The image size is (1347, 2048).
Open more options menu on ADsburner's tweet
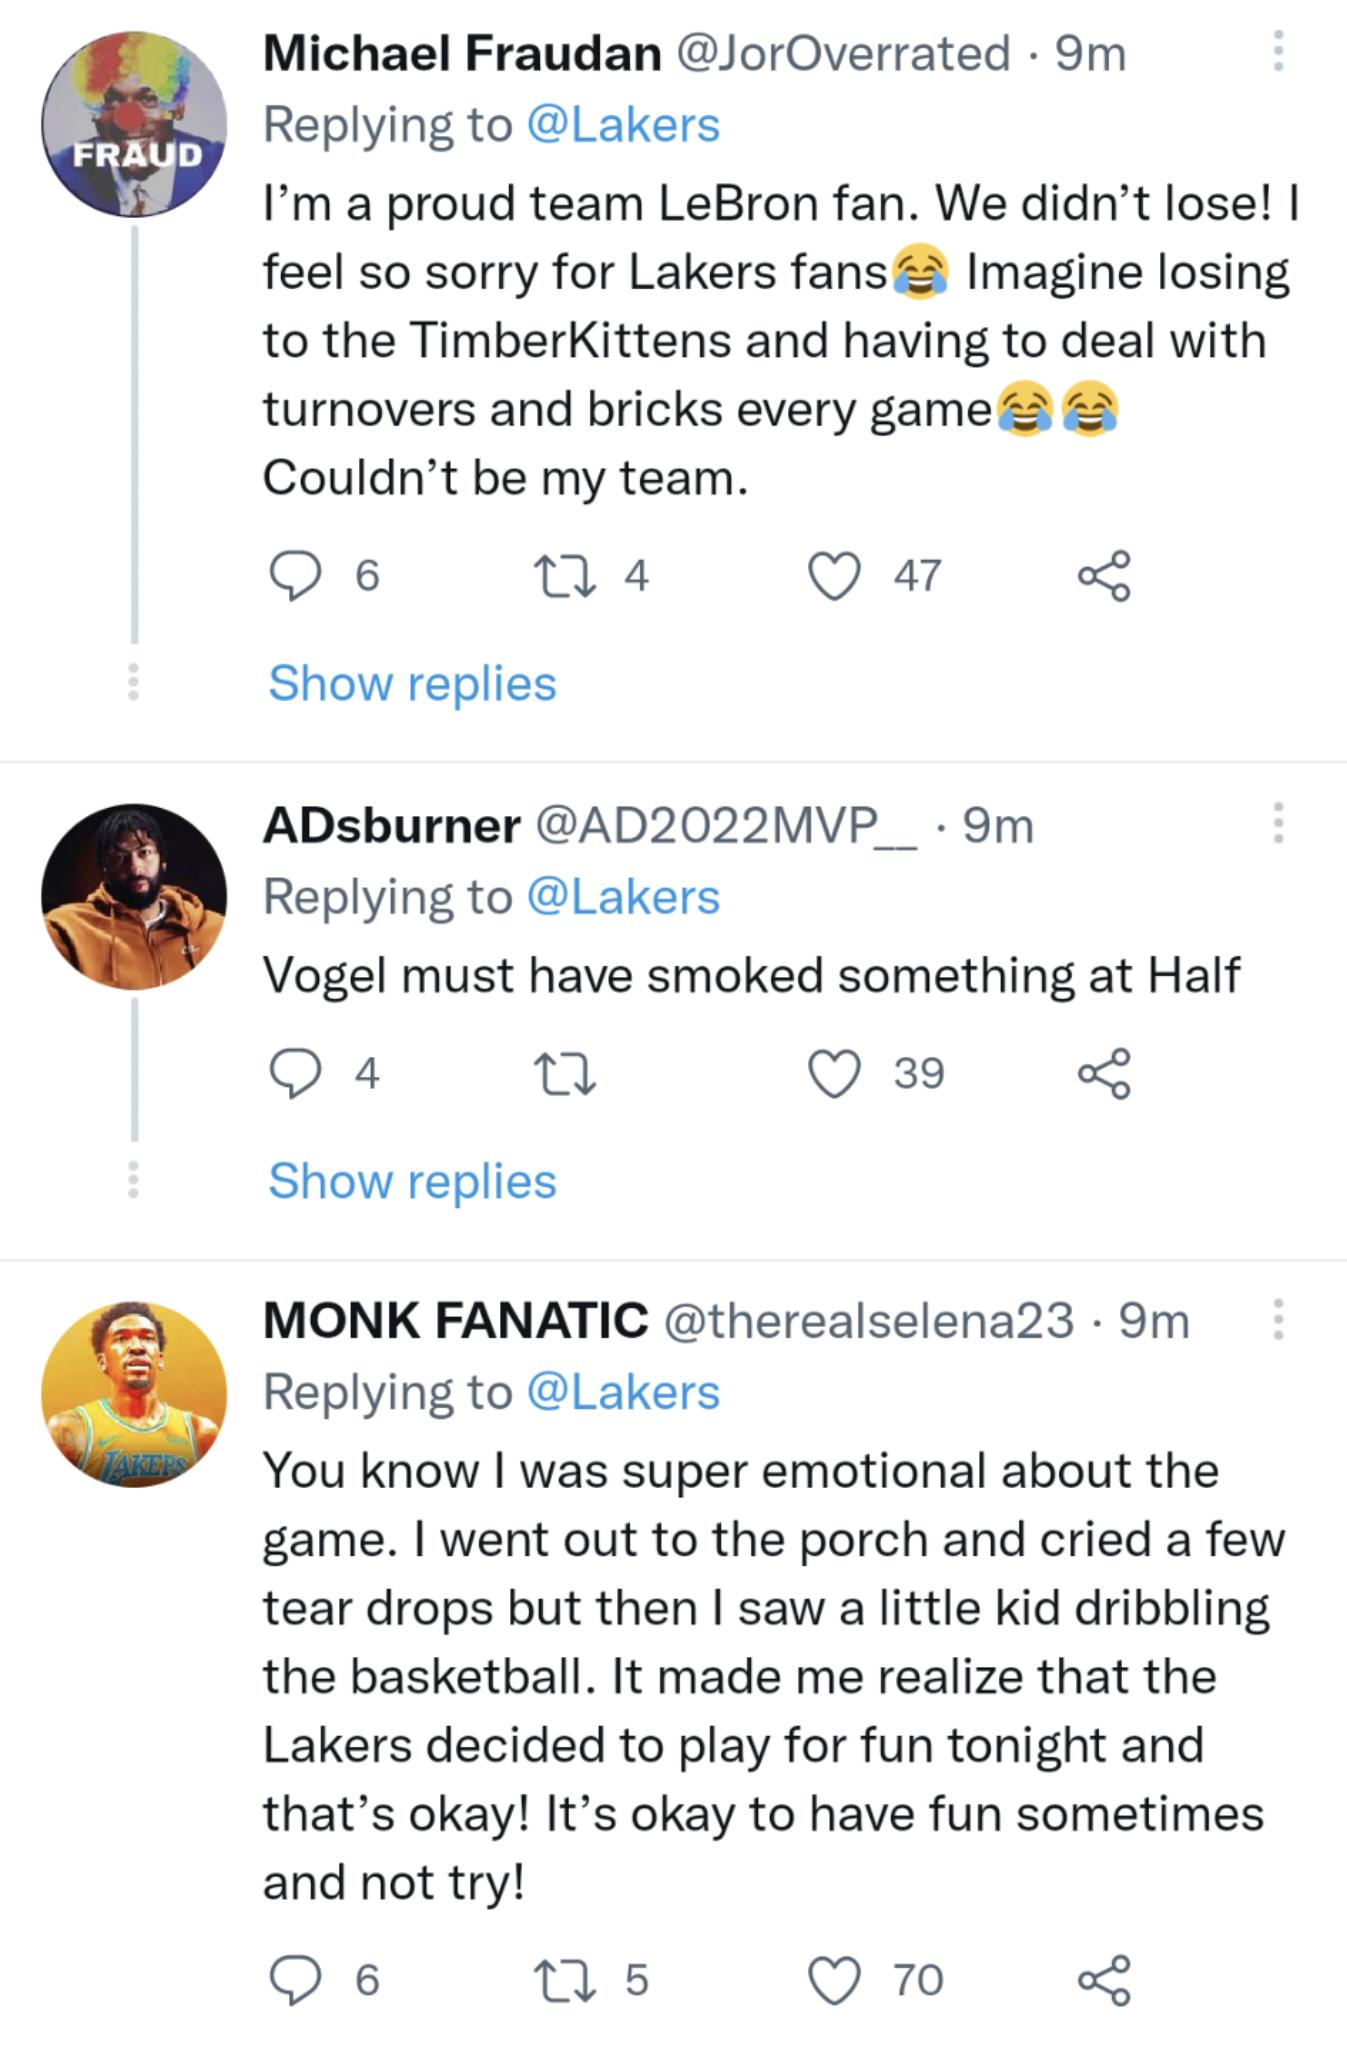(1278, 823)
